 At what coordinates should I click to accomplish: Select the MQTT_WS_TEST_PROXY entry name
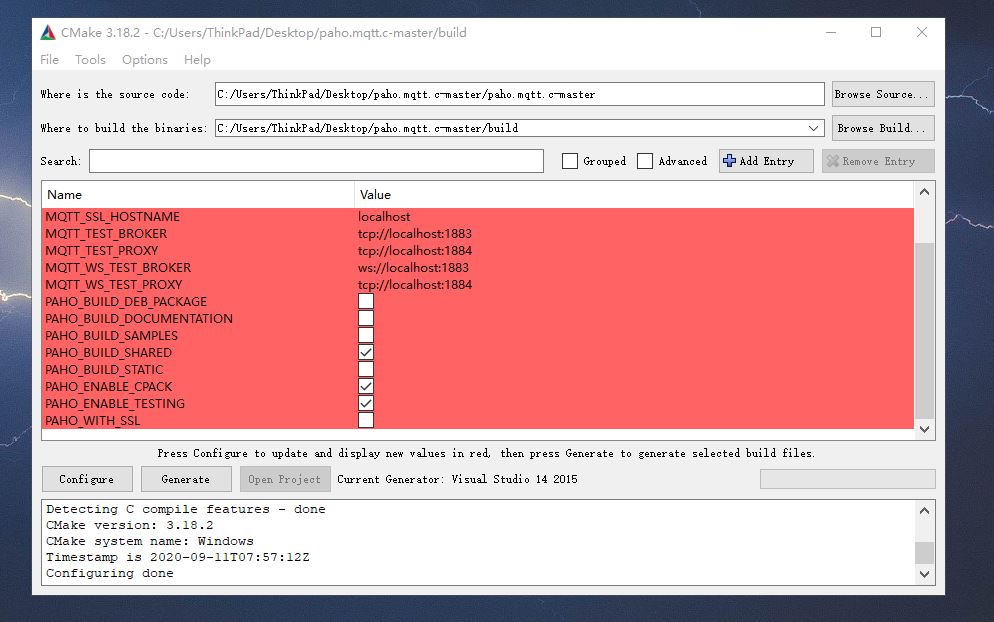[x=113, y=285]
